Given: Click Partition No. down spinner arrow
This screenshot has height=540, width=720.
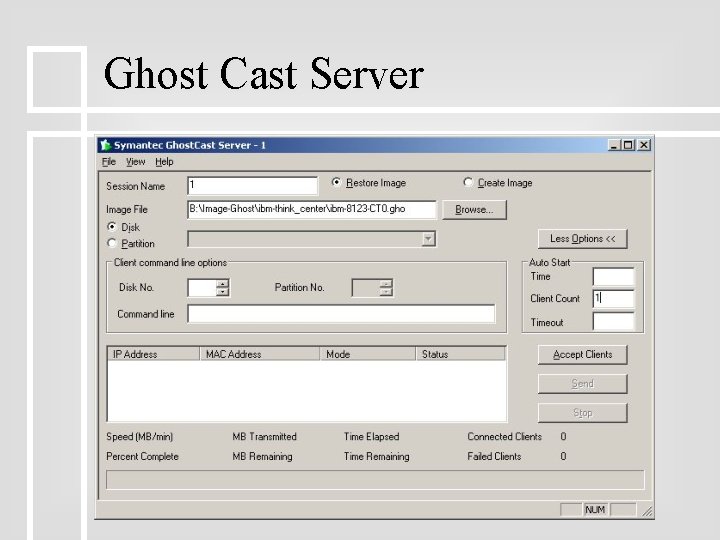Looking at the screenshot, I should pos(386,292).
